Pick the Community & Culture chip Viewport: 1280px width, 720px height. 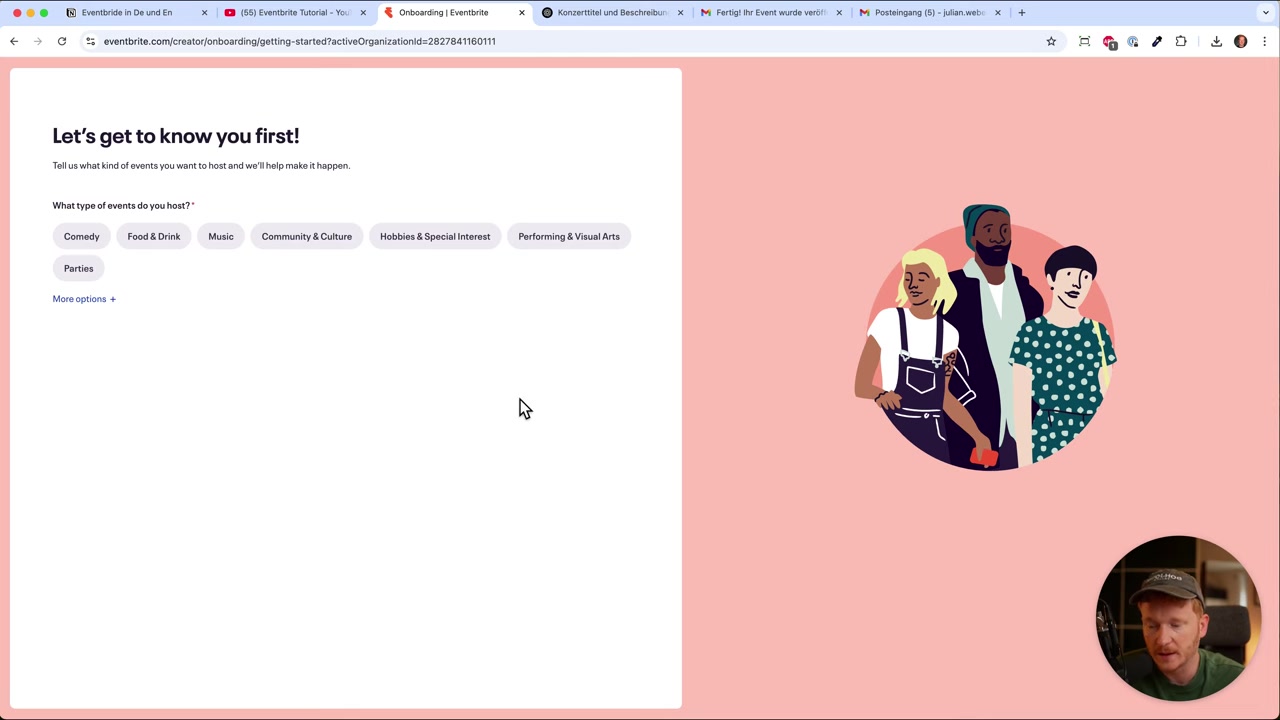tap(307, 237)
